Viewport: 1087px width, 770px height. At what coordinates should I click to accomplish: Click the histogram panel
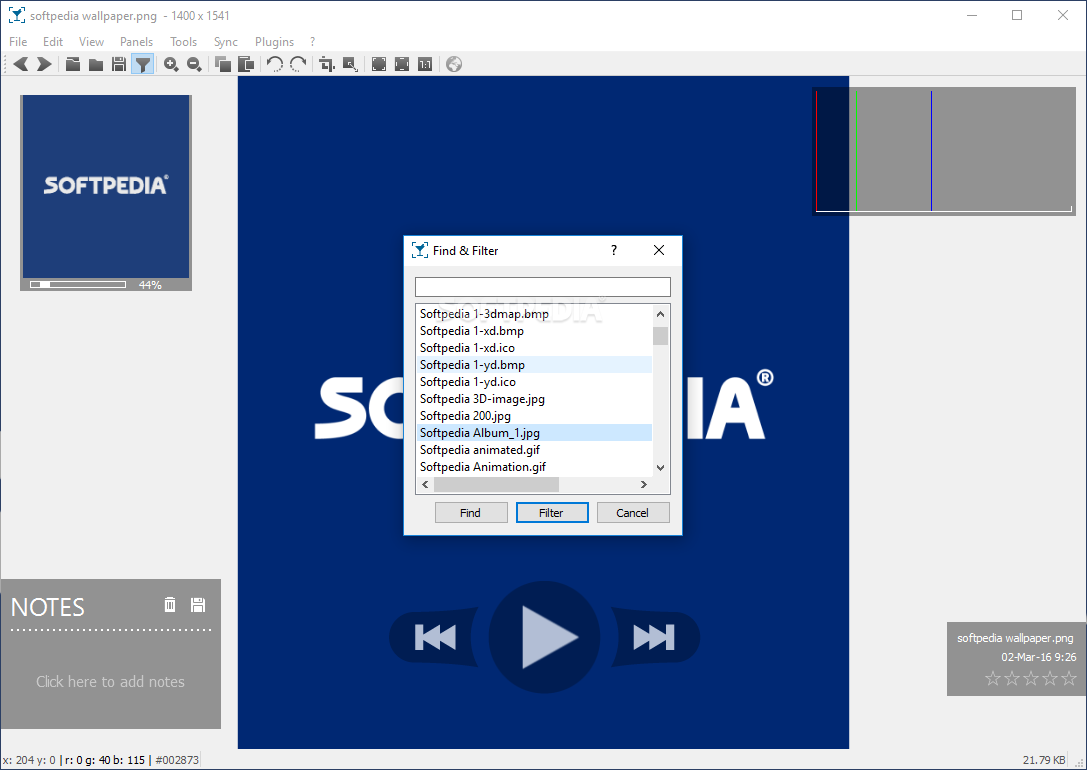pos(944,151)
